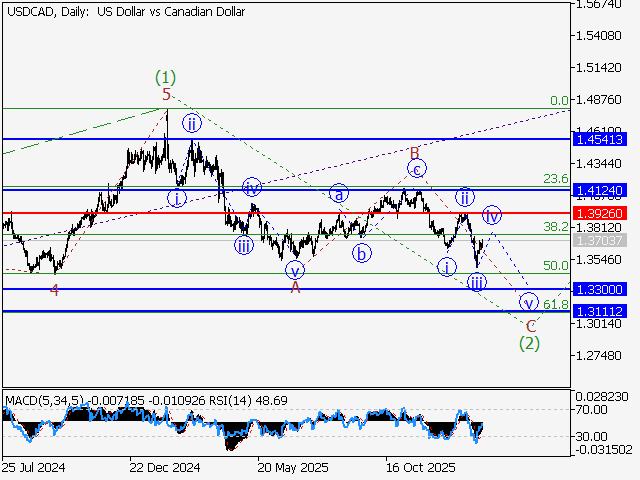Click the 1.48760 price axis label

(x=598, y=100)
